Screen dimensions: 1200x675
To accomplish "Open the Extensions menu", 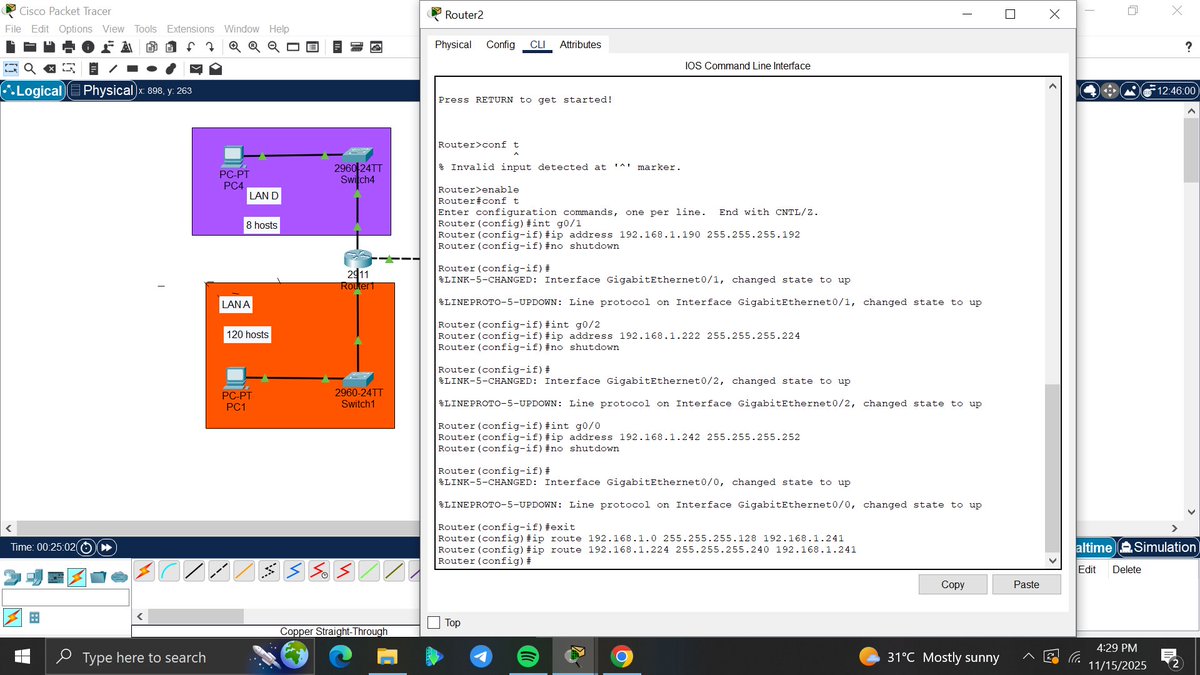I will (190, 28).
